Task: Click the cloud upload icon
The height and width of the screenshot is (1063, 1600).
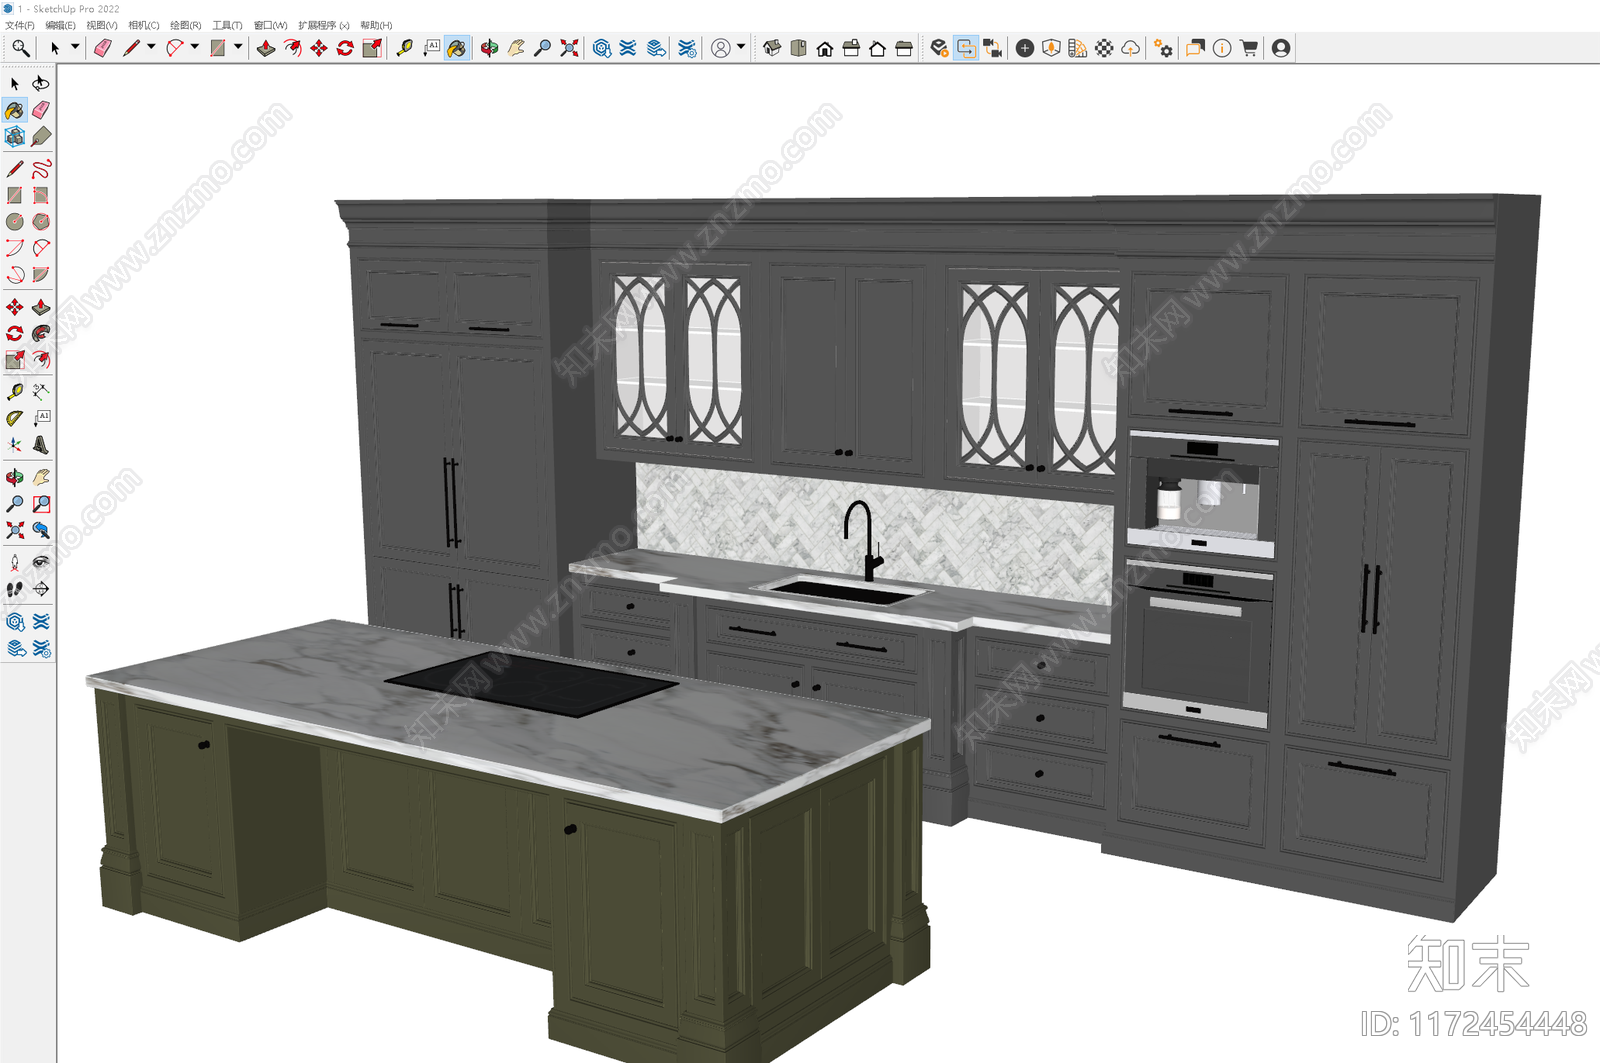Action: [x=1131, y=48]
